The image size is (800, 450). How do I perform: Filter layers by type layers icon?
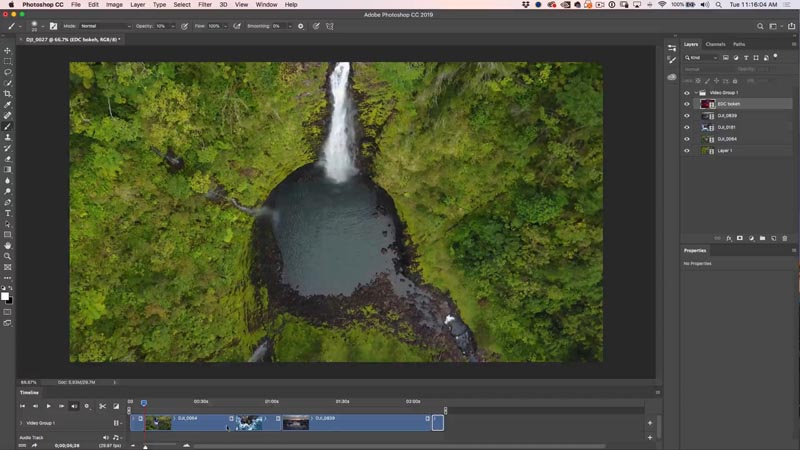pyautogui.click(x=746, y=58)
